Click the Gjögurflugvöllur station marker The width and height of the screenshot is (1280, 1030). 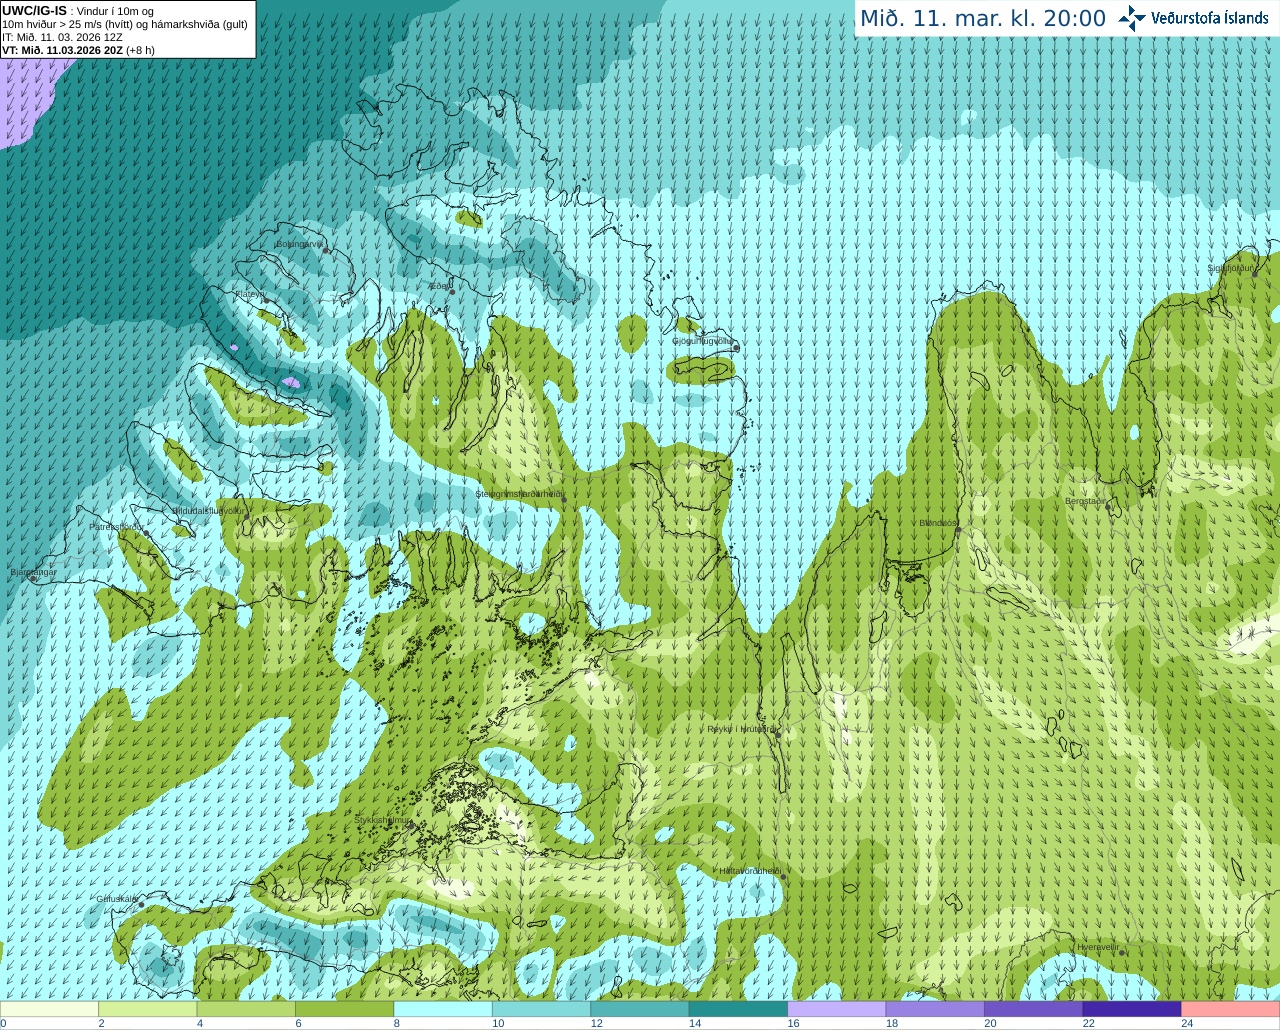point(736,347)
